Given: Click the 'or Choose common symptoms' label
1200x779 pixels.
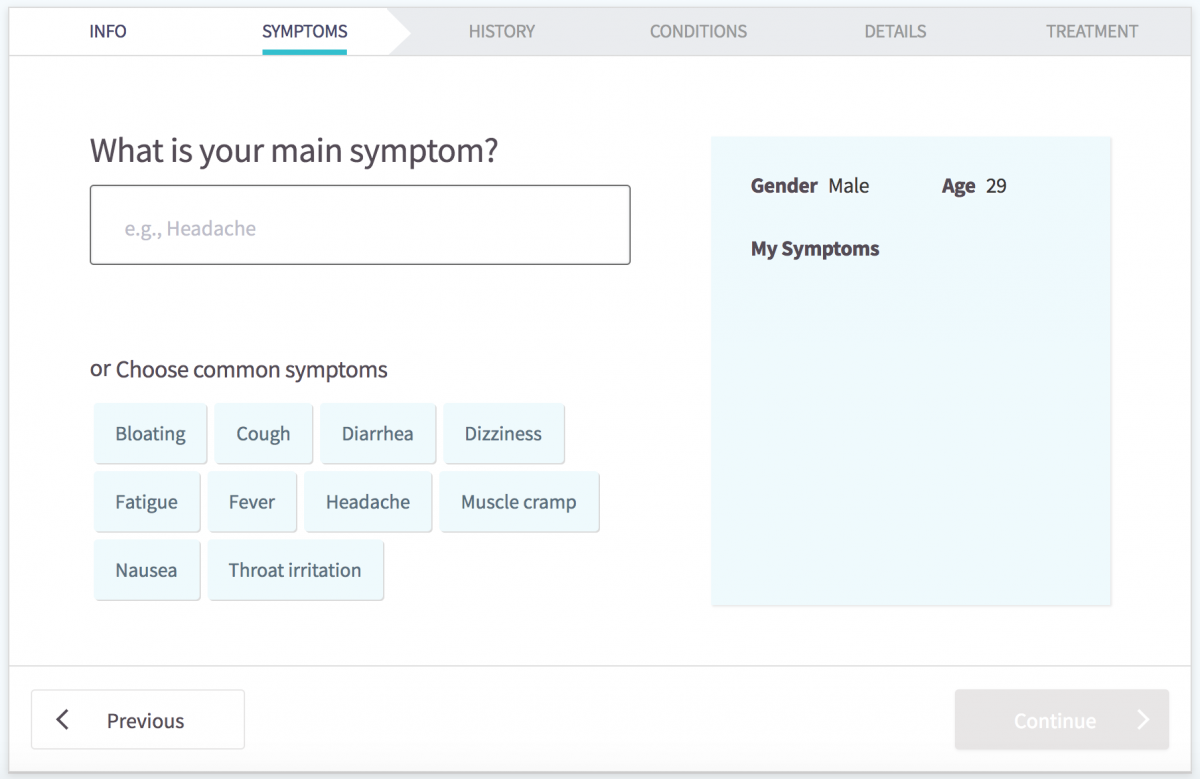Looking at the screenshot, I should point(239,370).
